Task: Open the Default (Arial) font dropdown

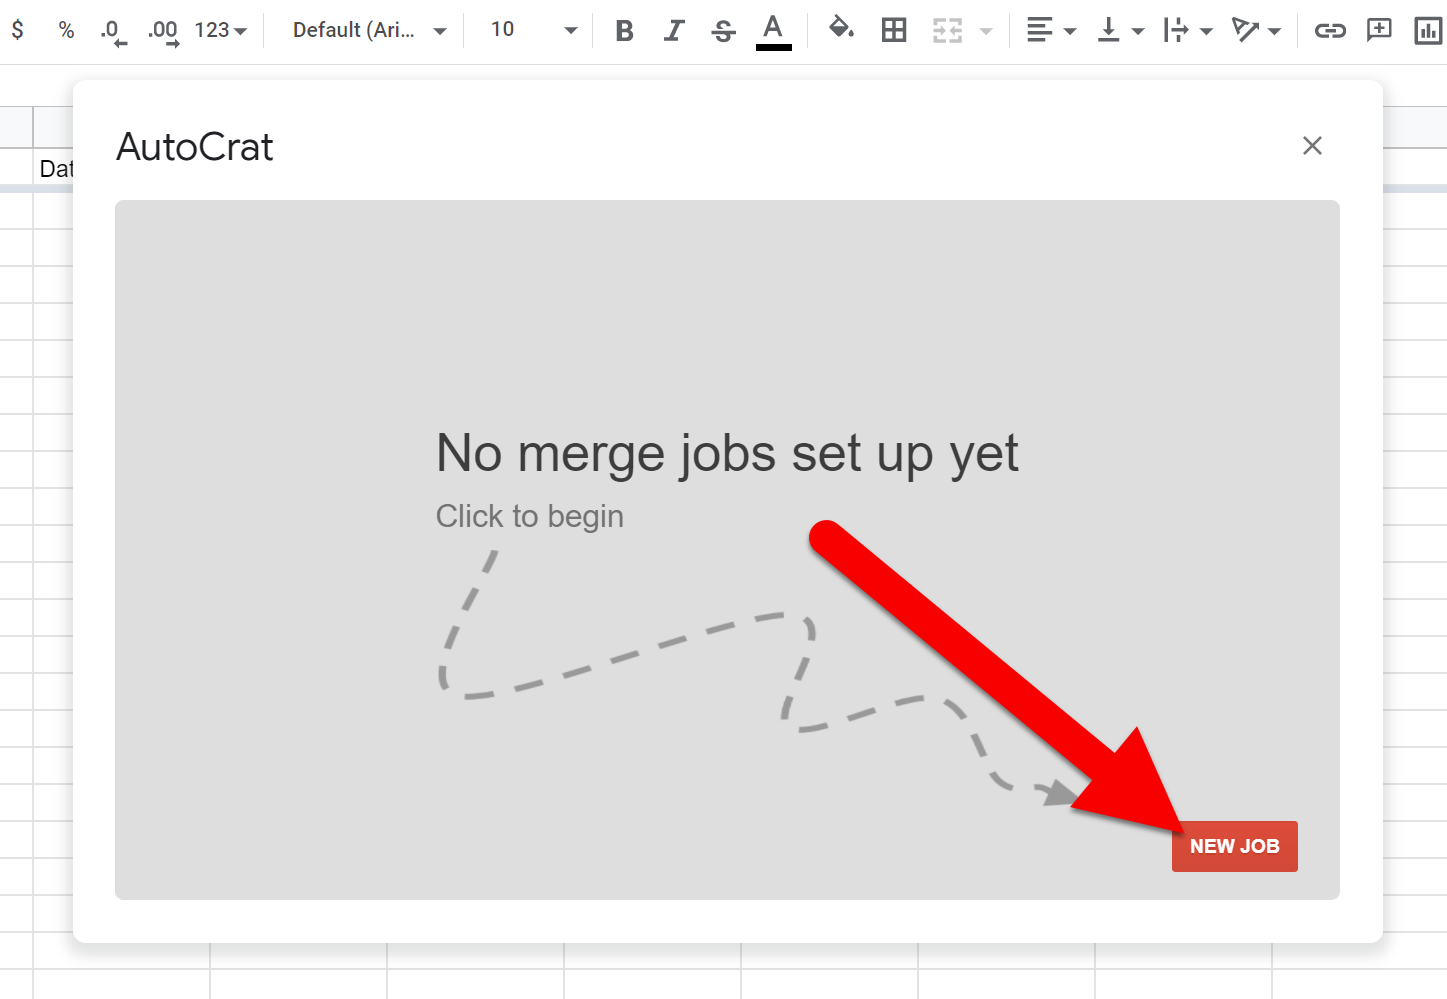Action: (369, 30)
